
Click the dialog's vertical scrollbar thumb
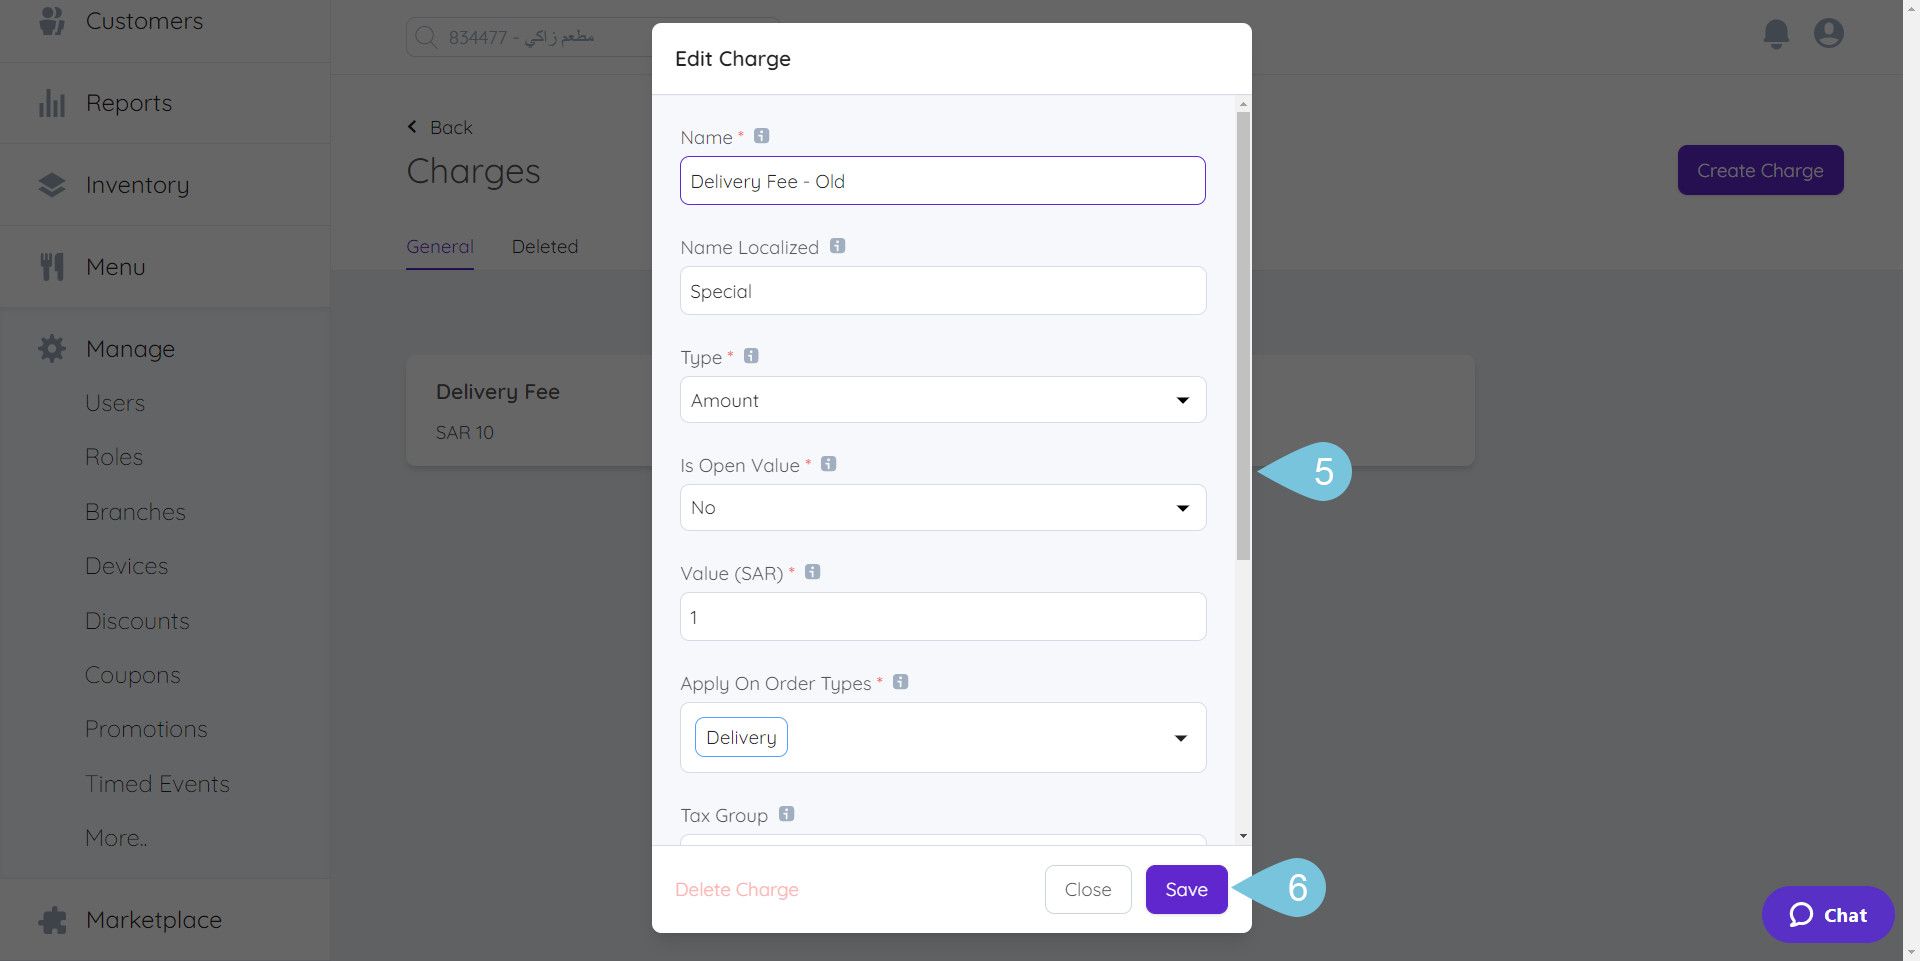pos(1243,335)
